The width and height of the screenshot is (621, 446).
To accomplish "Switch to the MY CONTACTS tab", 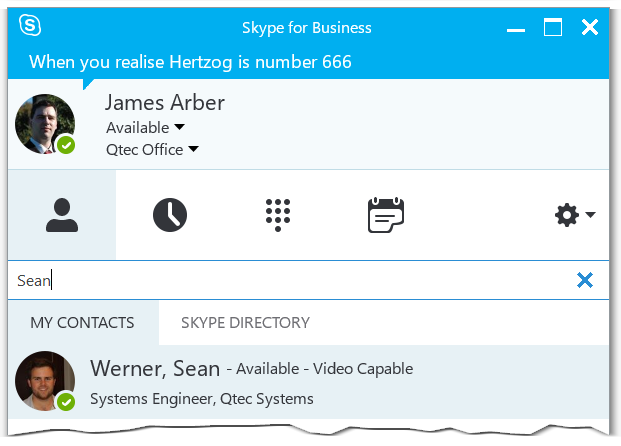I will pos(82,323).
